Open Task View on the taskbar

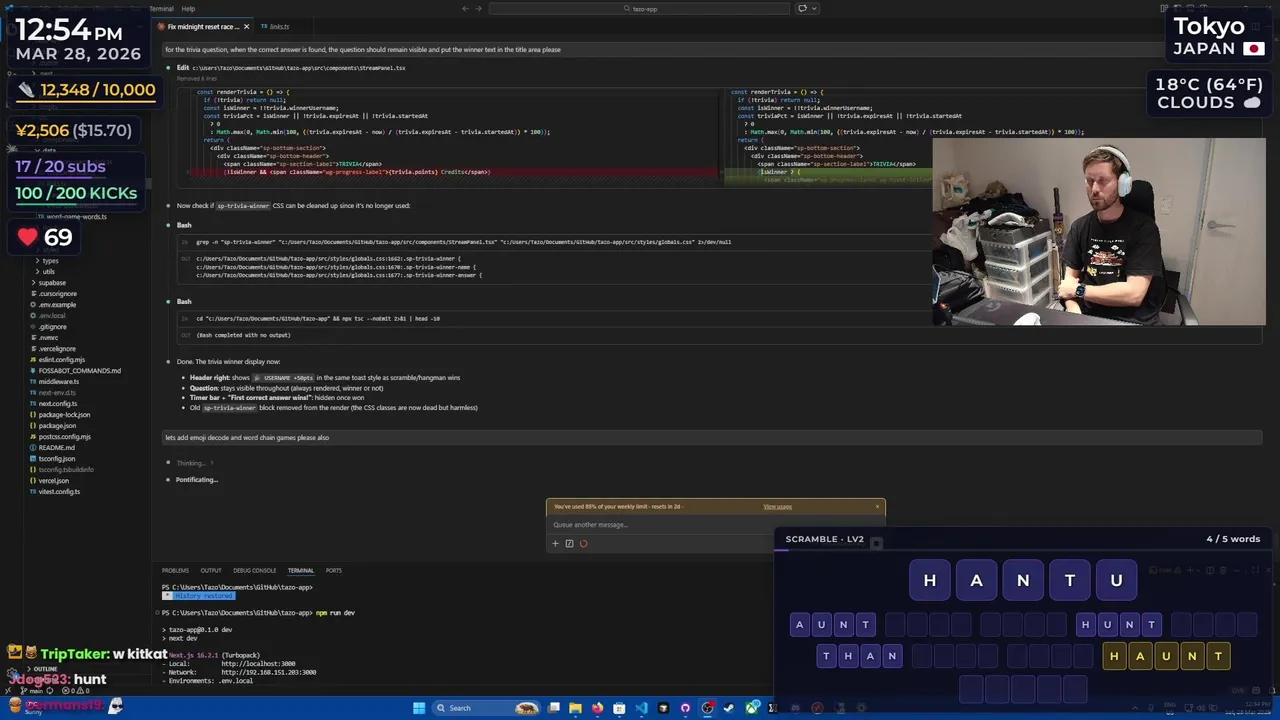(554, 708)
